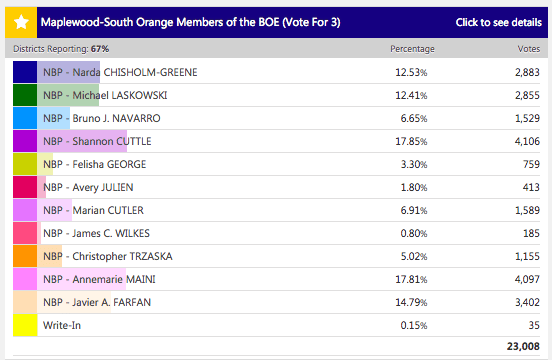Click the Maplewood-South Orange BOE title
The height and width of the screenshot is (360, 552).
point(190,22)
